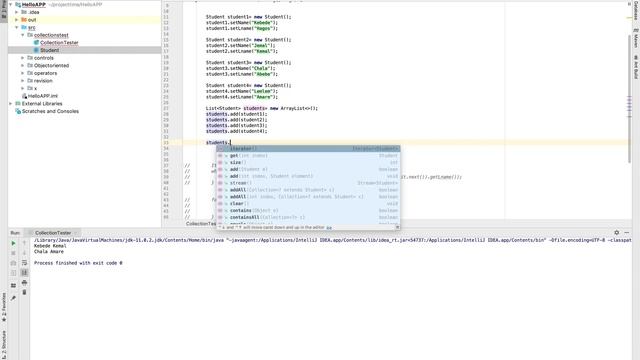Choose add(int index, Student element) suggestion
The height and width of the screenshot is (360, 640).
click(x=308, y=176)
